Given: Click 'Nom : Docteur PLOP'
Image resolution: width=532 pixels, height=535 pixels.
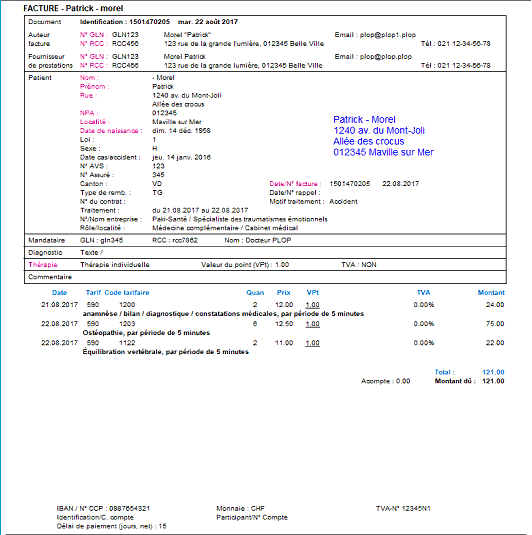Looking at the screenshot, I should [258, 241].
